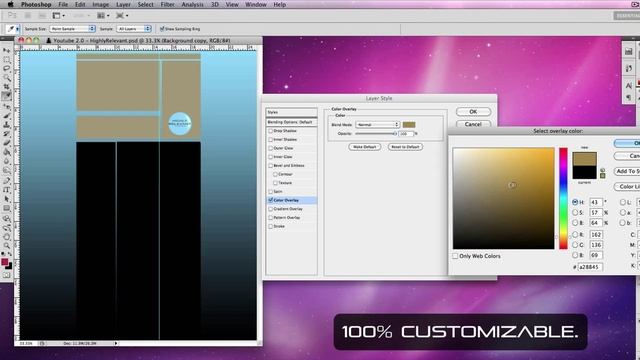
Task: Select the S saturation radio button
Action: click(x=575, y=212)
